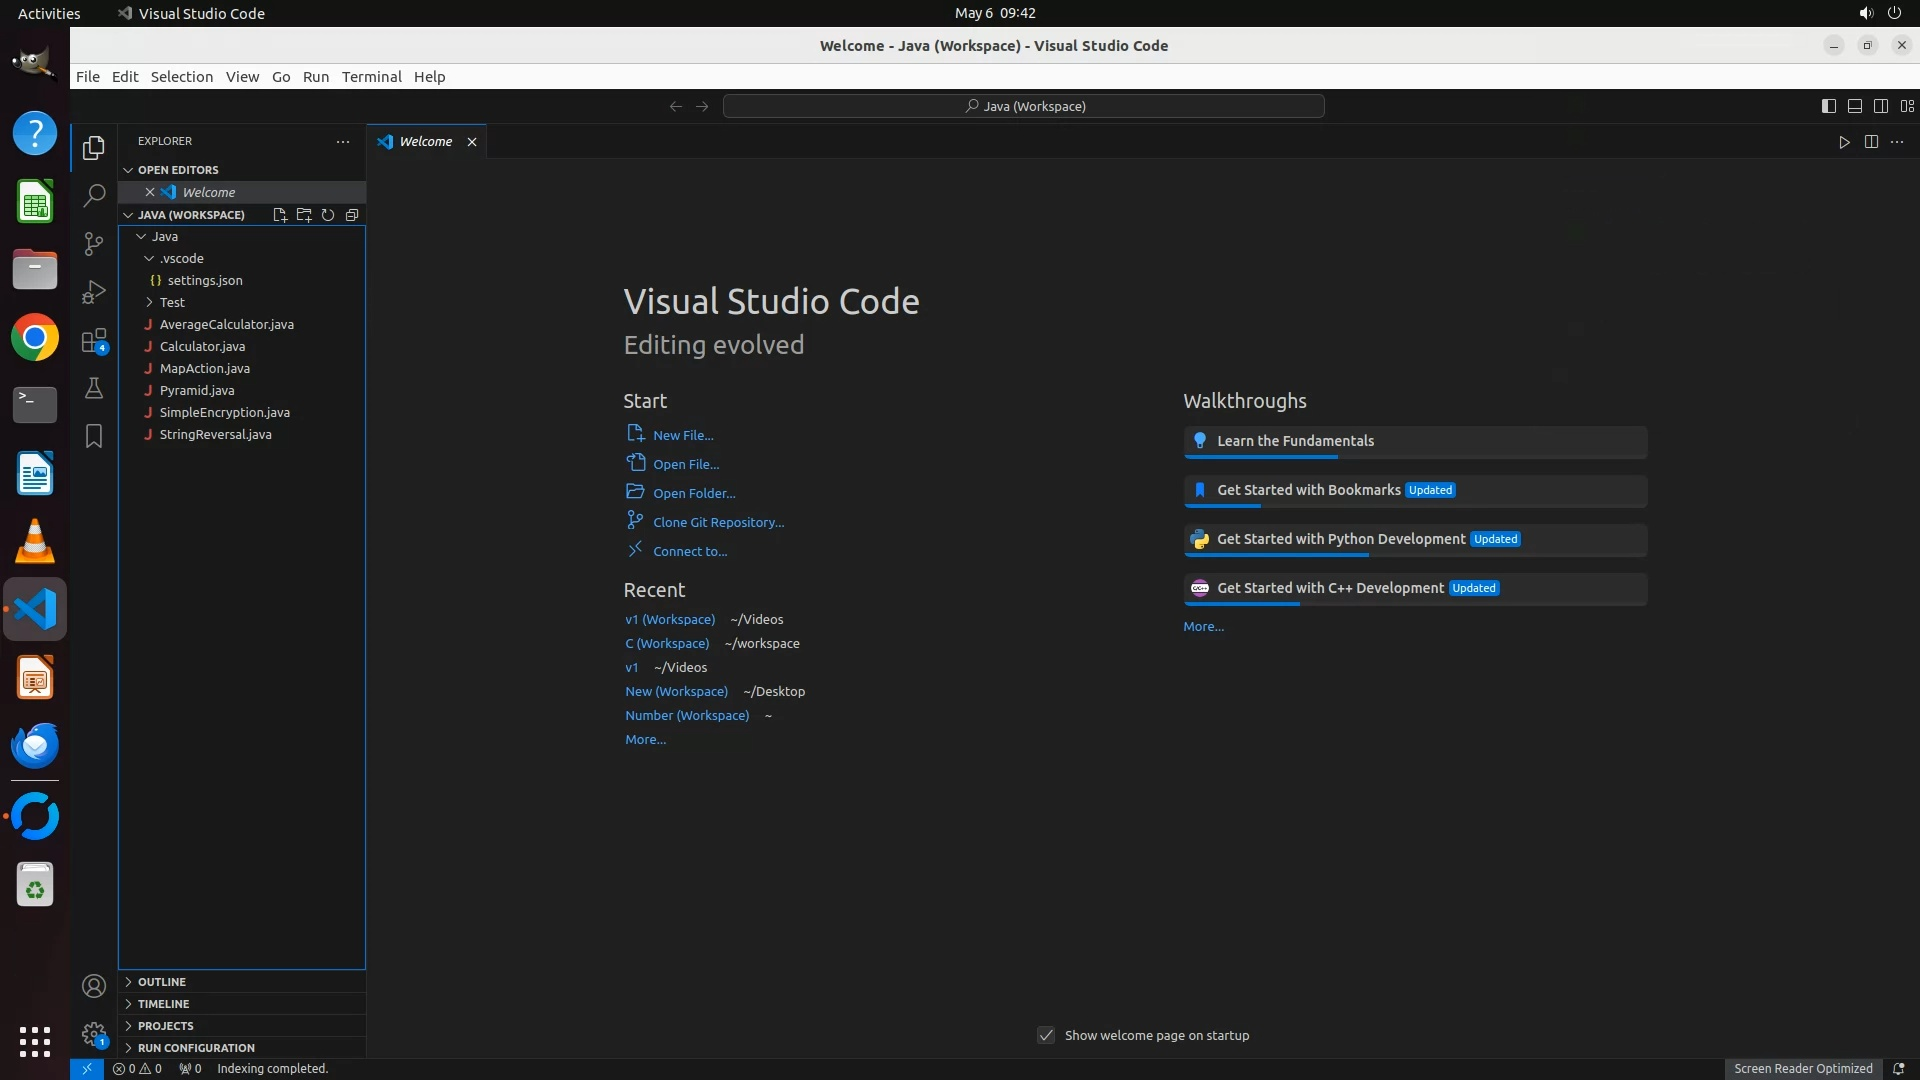Toggle the bottom panel visibility
Image resolution: width=1920 pixels, height=1080 pixels.
[1854, 106]
